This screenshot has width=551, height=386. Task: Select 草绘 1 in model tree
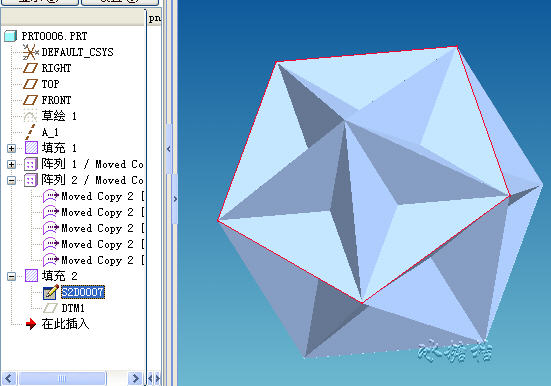click(x=59, y=116)
